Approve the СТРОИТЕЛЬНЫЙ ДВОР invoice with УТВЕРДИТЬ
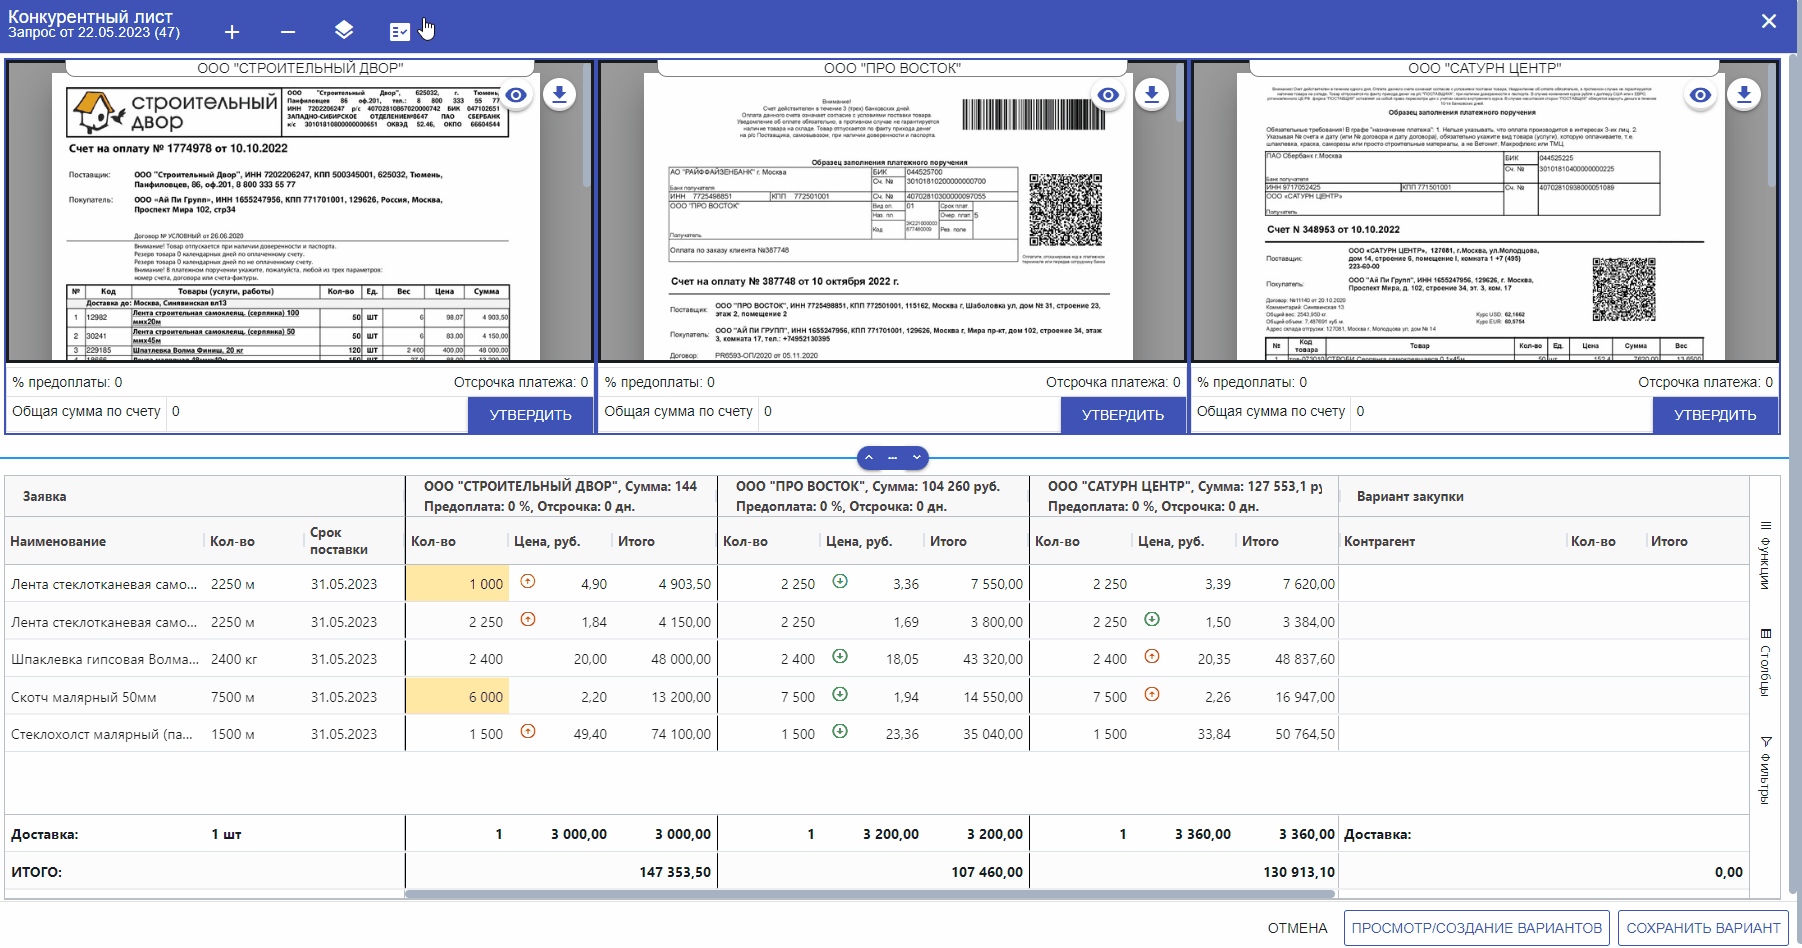This screenshot has height=948, width=1802. tap(530, 415)
